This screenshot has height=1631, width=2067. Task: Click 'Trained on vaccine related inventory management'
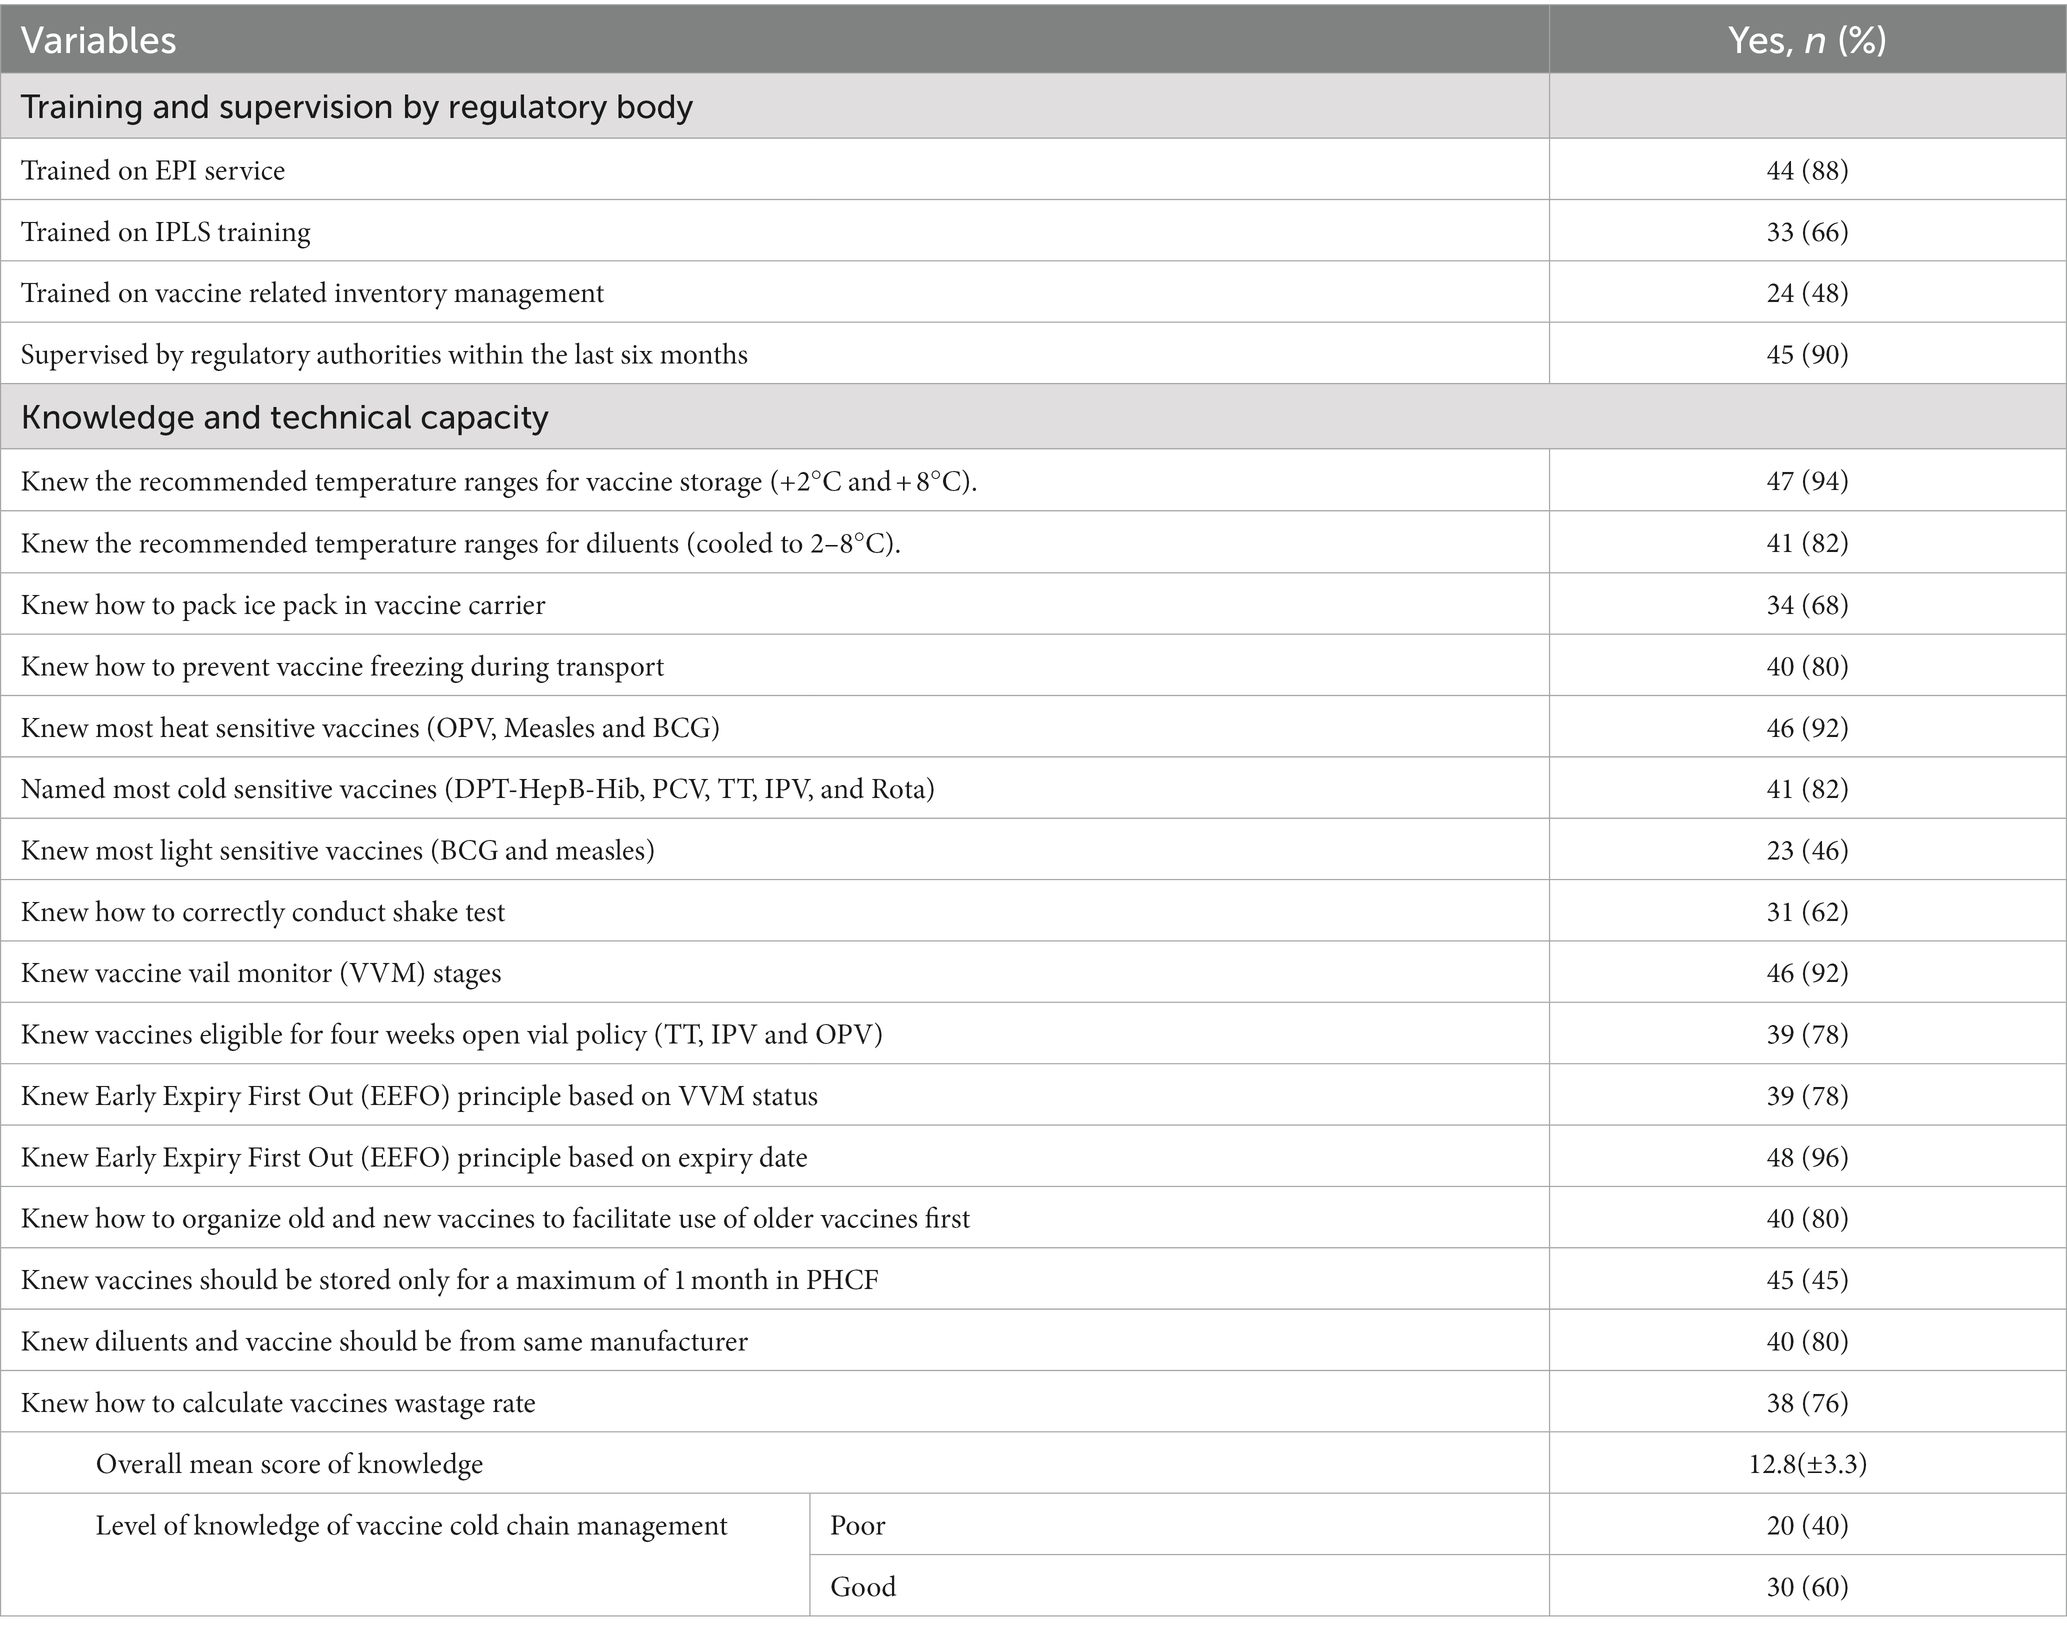tap(312, 293)
